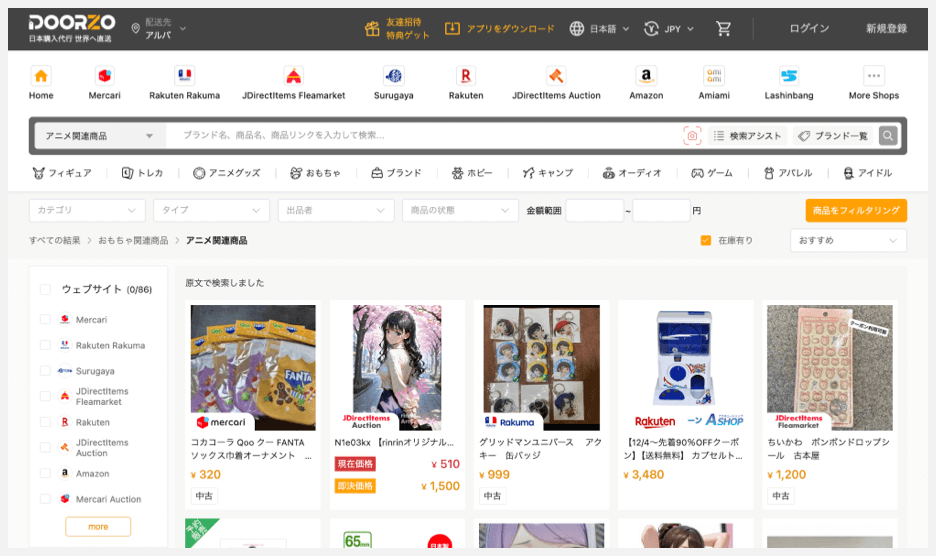This screenshot has height=556, width=936.
Task: Click the Doorzo logo
Action: (x=71, y=28)
